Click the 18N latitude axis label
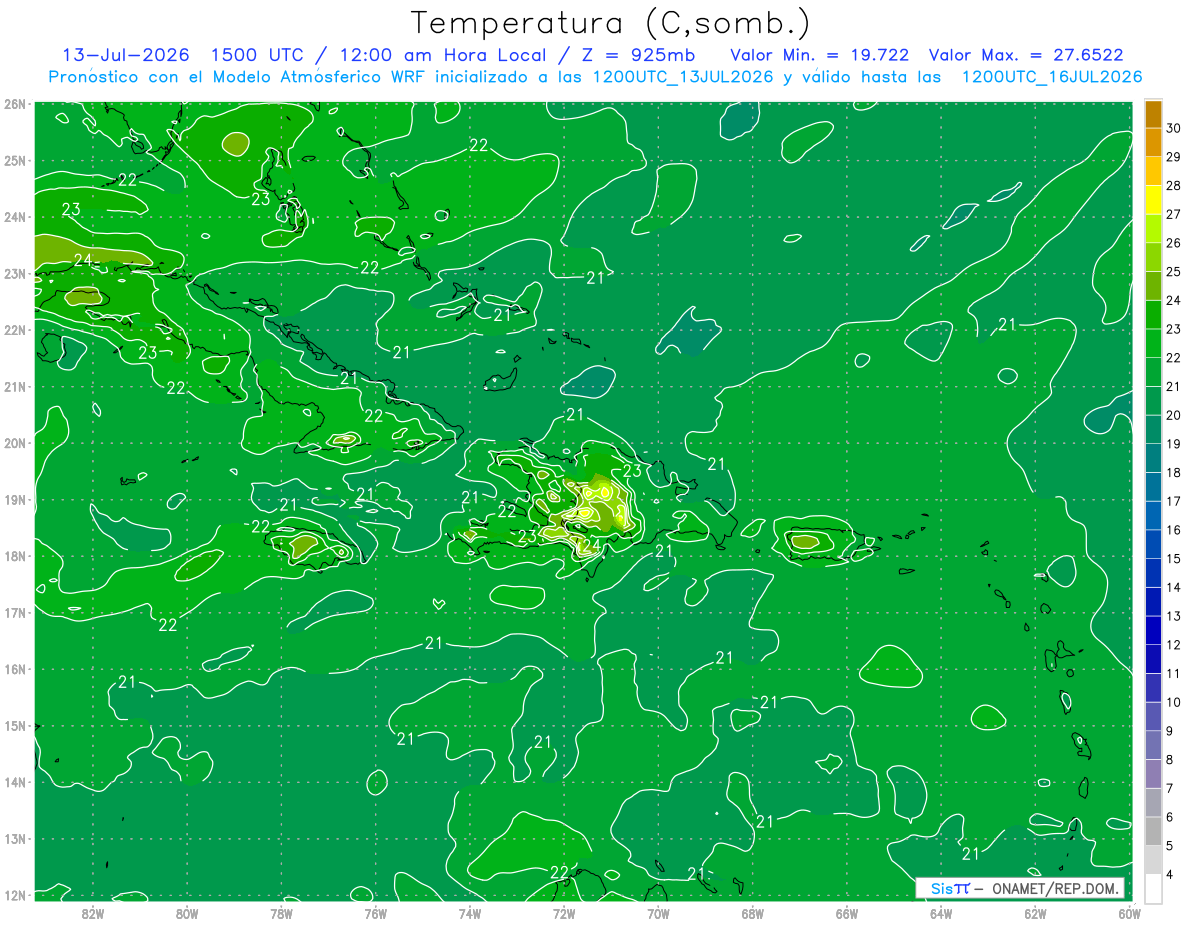 click(x=14, y=556)
